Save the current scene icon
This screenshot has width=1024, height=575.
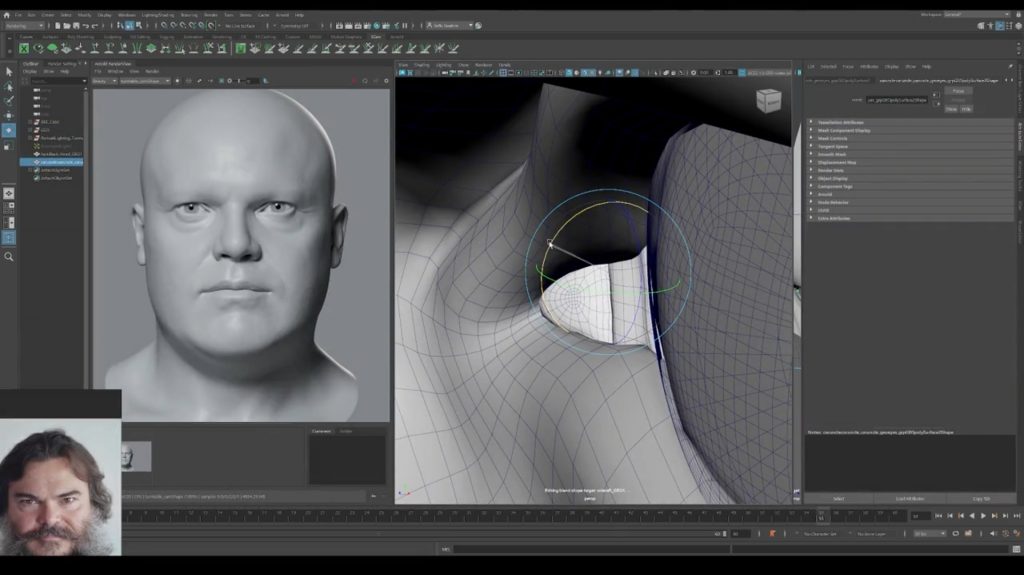[76, 25]
